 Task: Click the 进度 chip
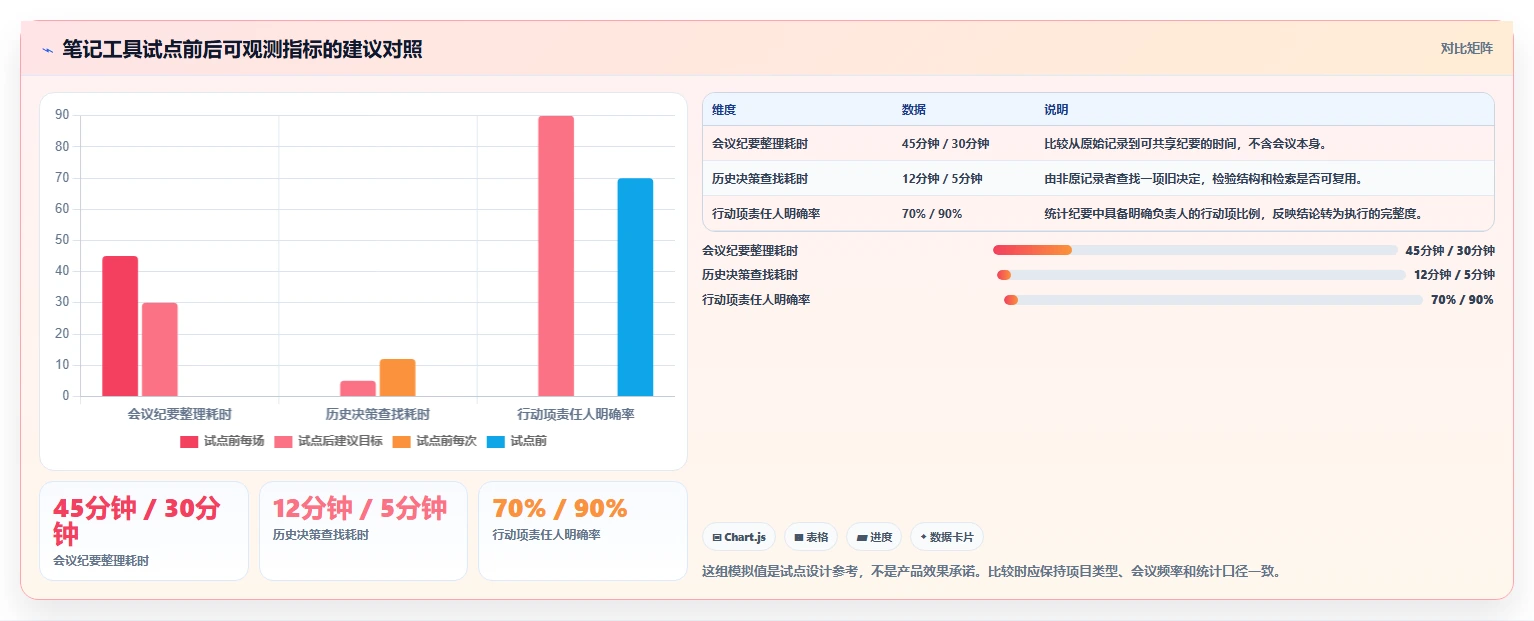[874, 537]
